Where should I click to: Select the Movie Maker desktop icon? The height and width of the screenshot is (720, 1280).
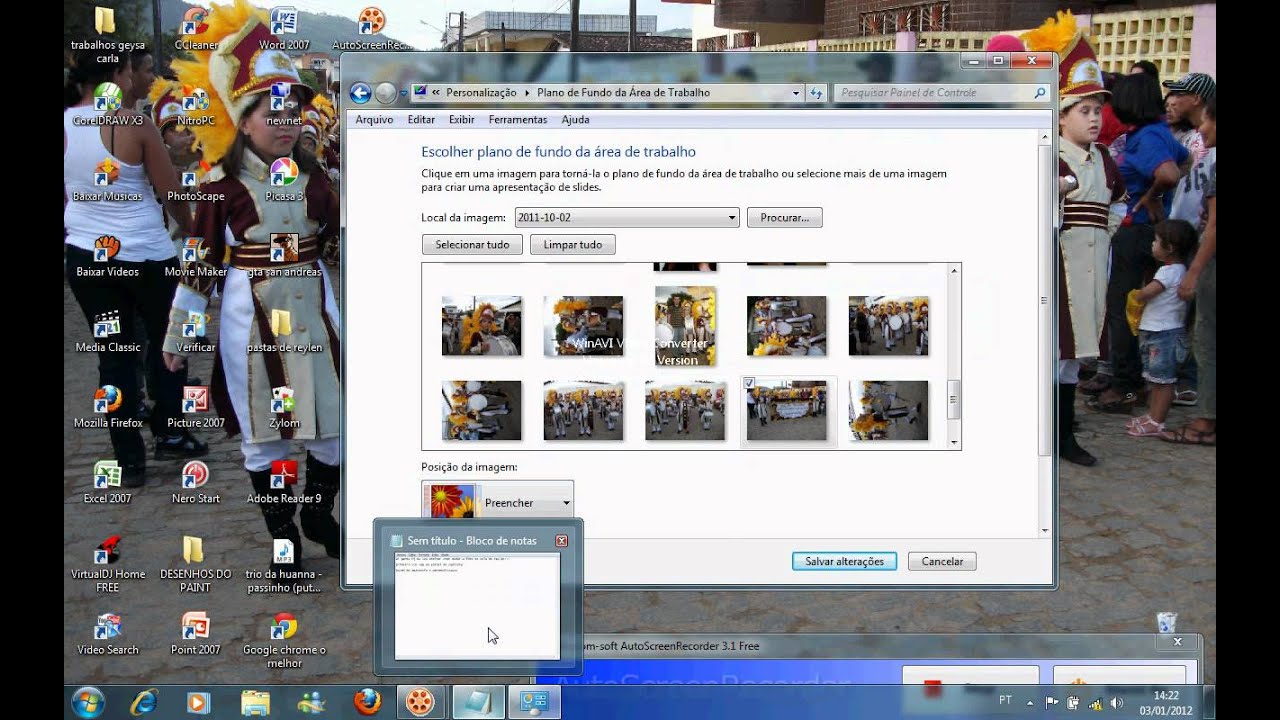(195, 256)
